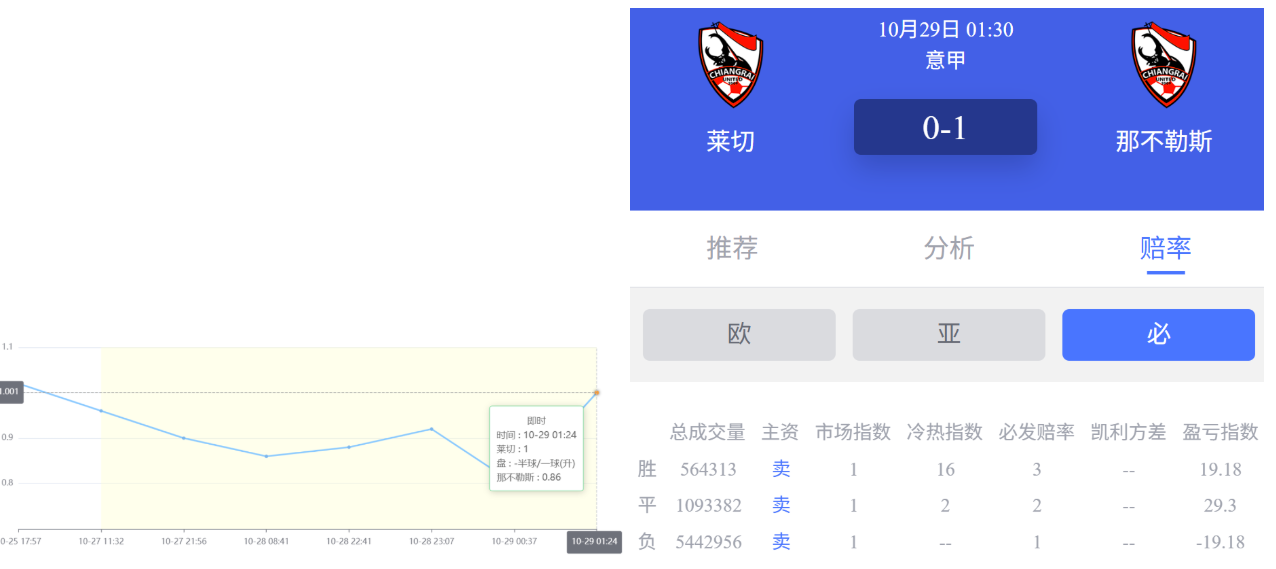The width and height of the screenshot is (1276, 569).
Task: Select the 赔率 tab
Action: click(x=1165, y=248)
